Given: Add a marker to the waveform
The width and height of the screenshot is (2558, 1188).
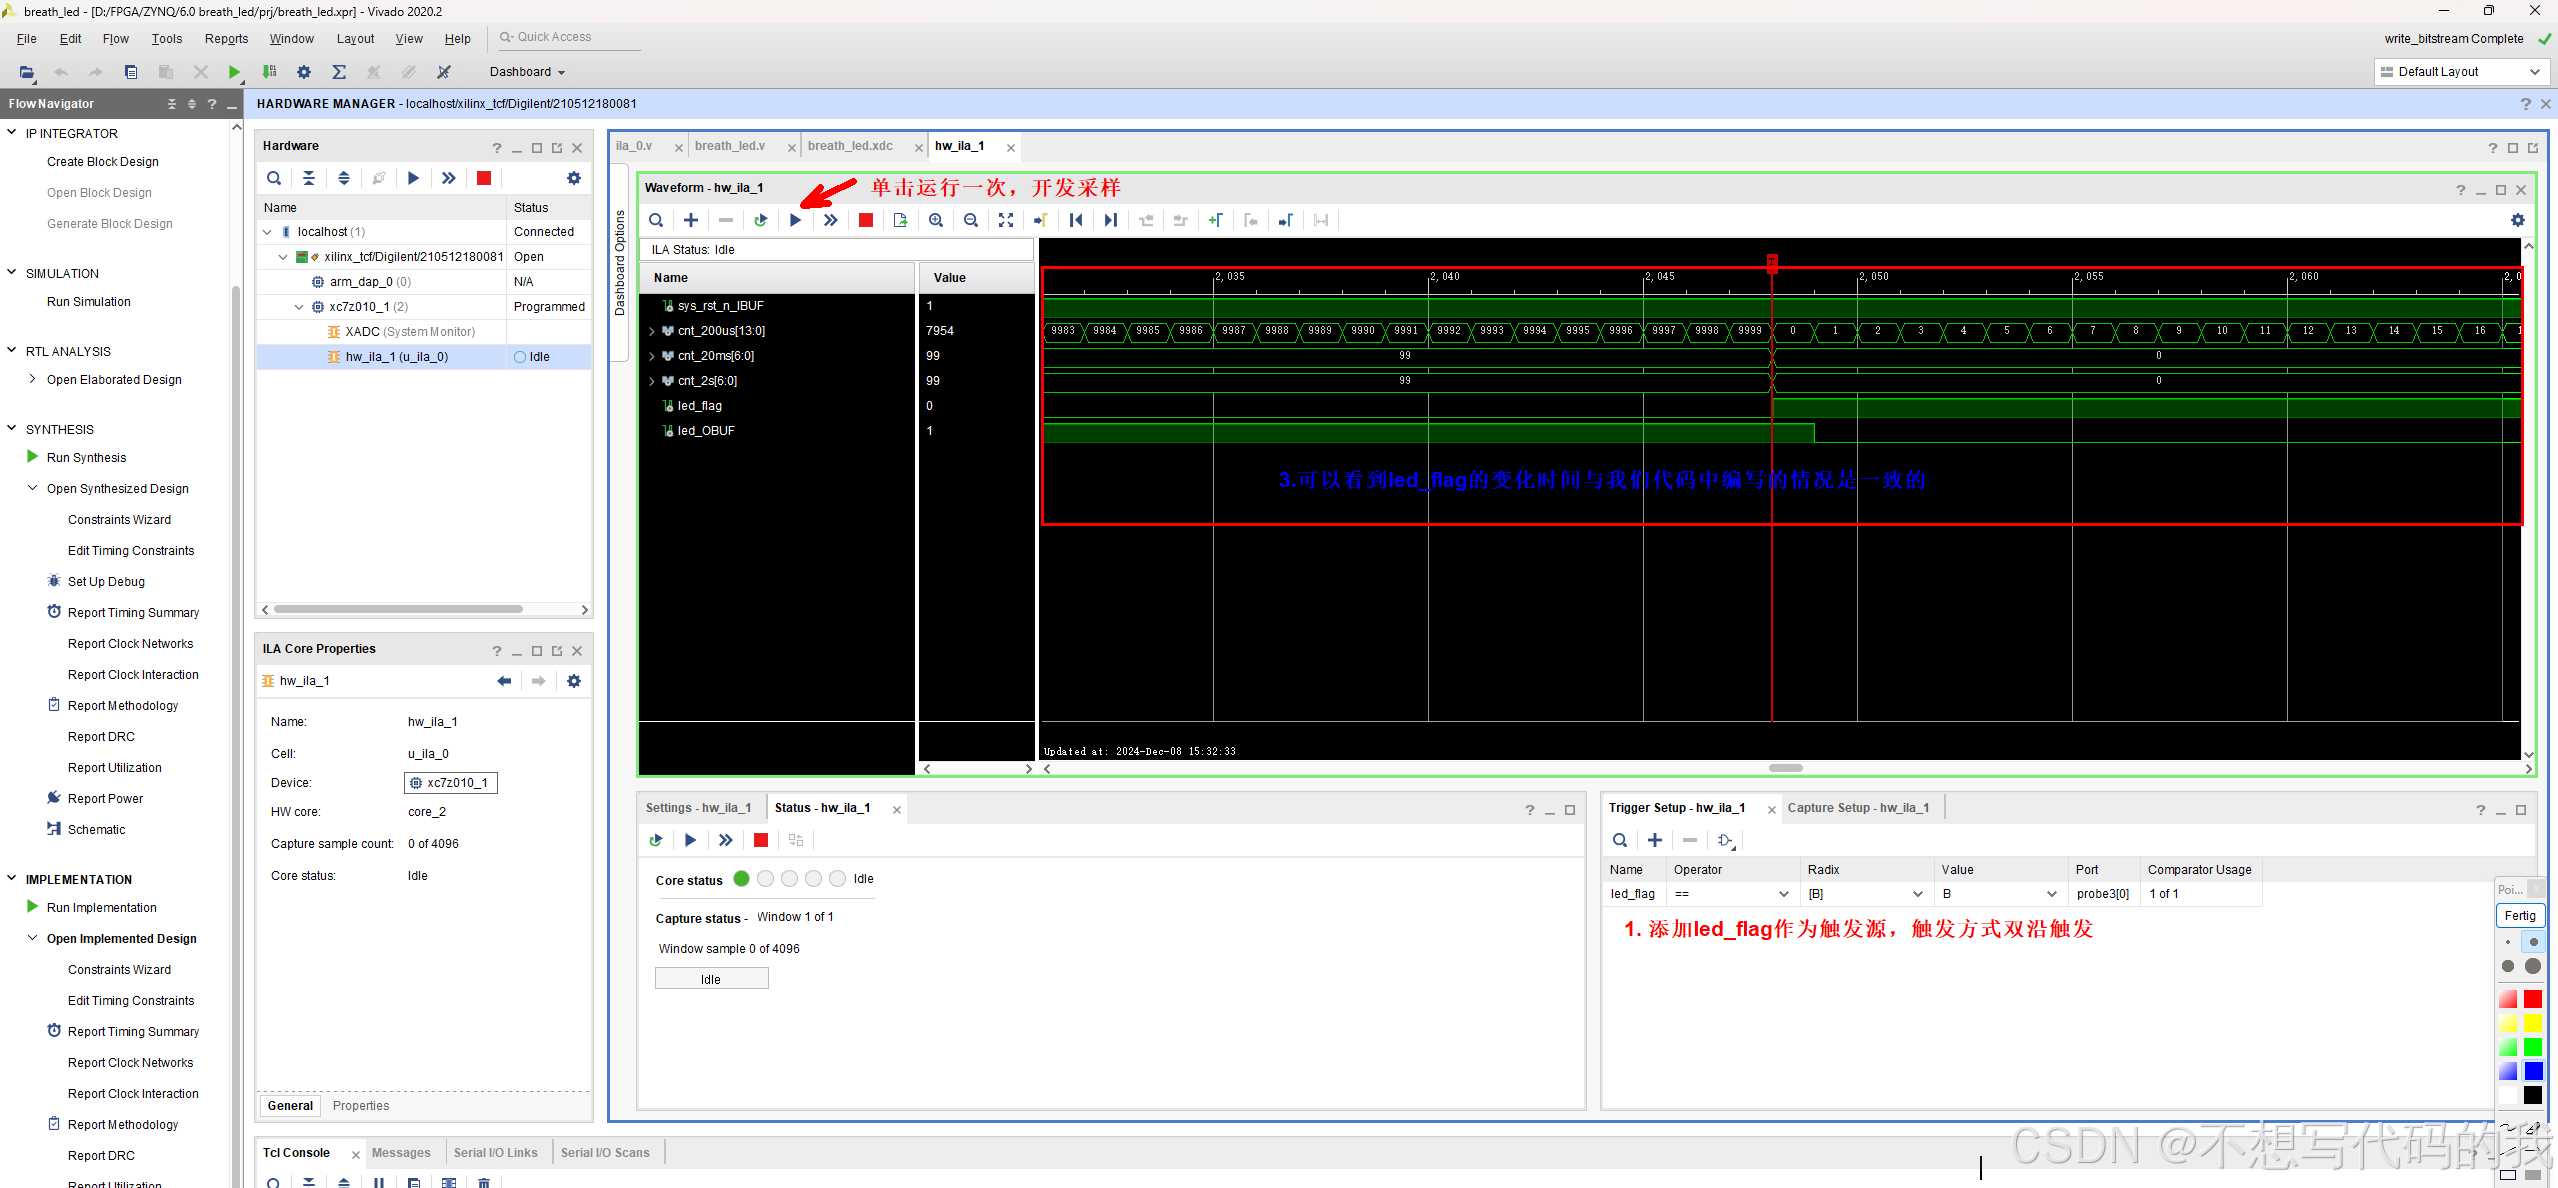Looking at the screenshot, I should 1215,220.
